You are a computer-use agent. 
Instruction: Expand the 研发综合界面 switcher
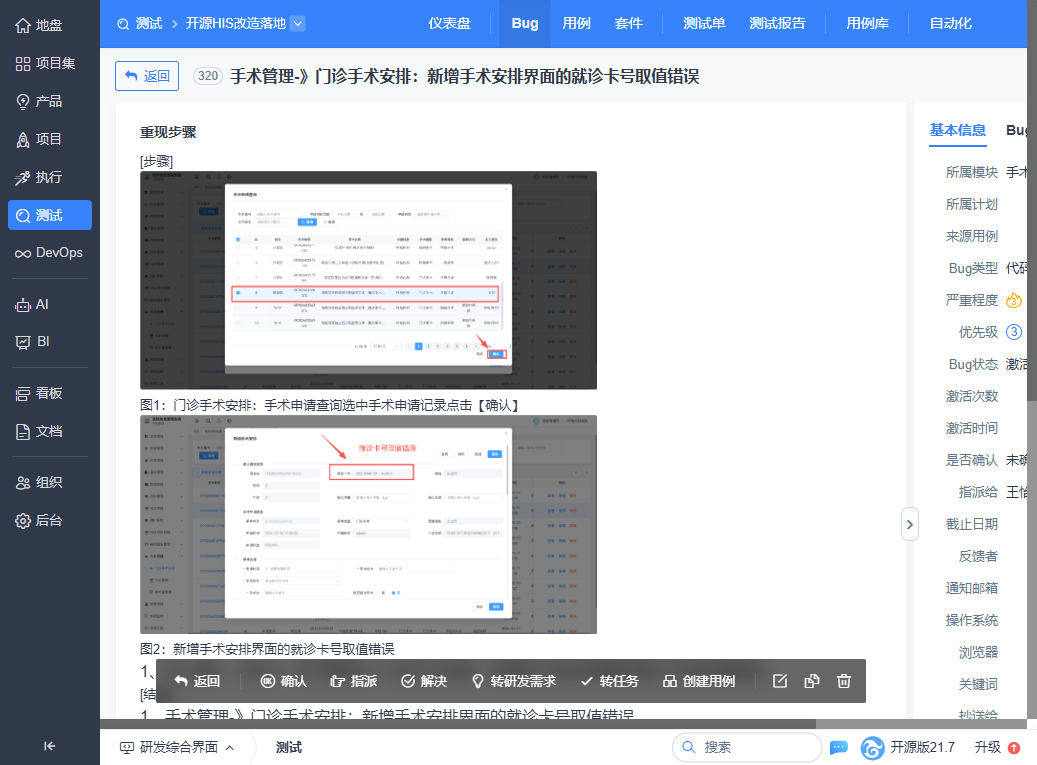pyautogui.click(x=177, y=747)
